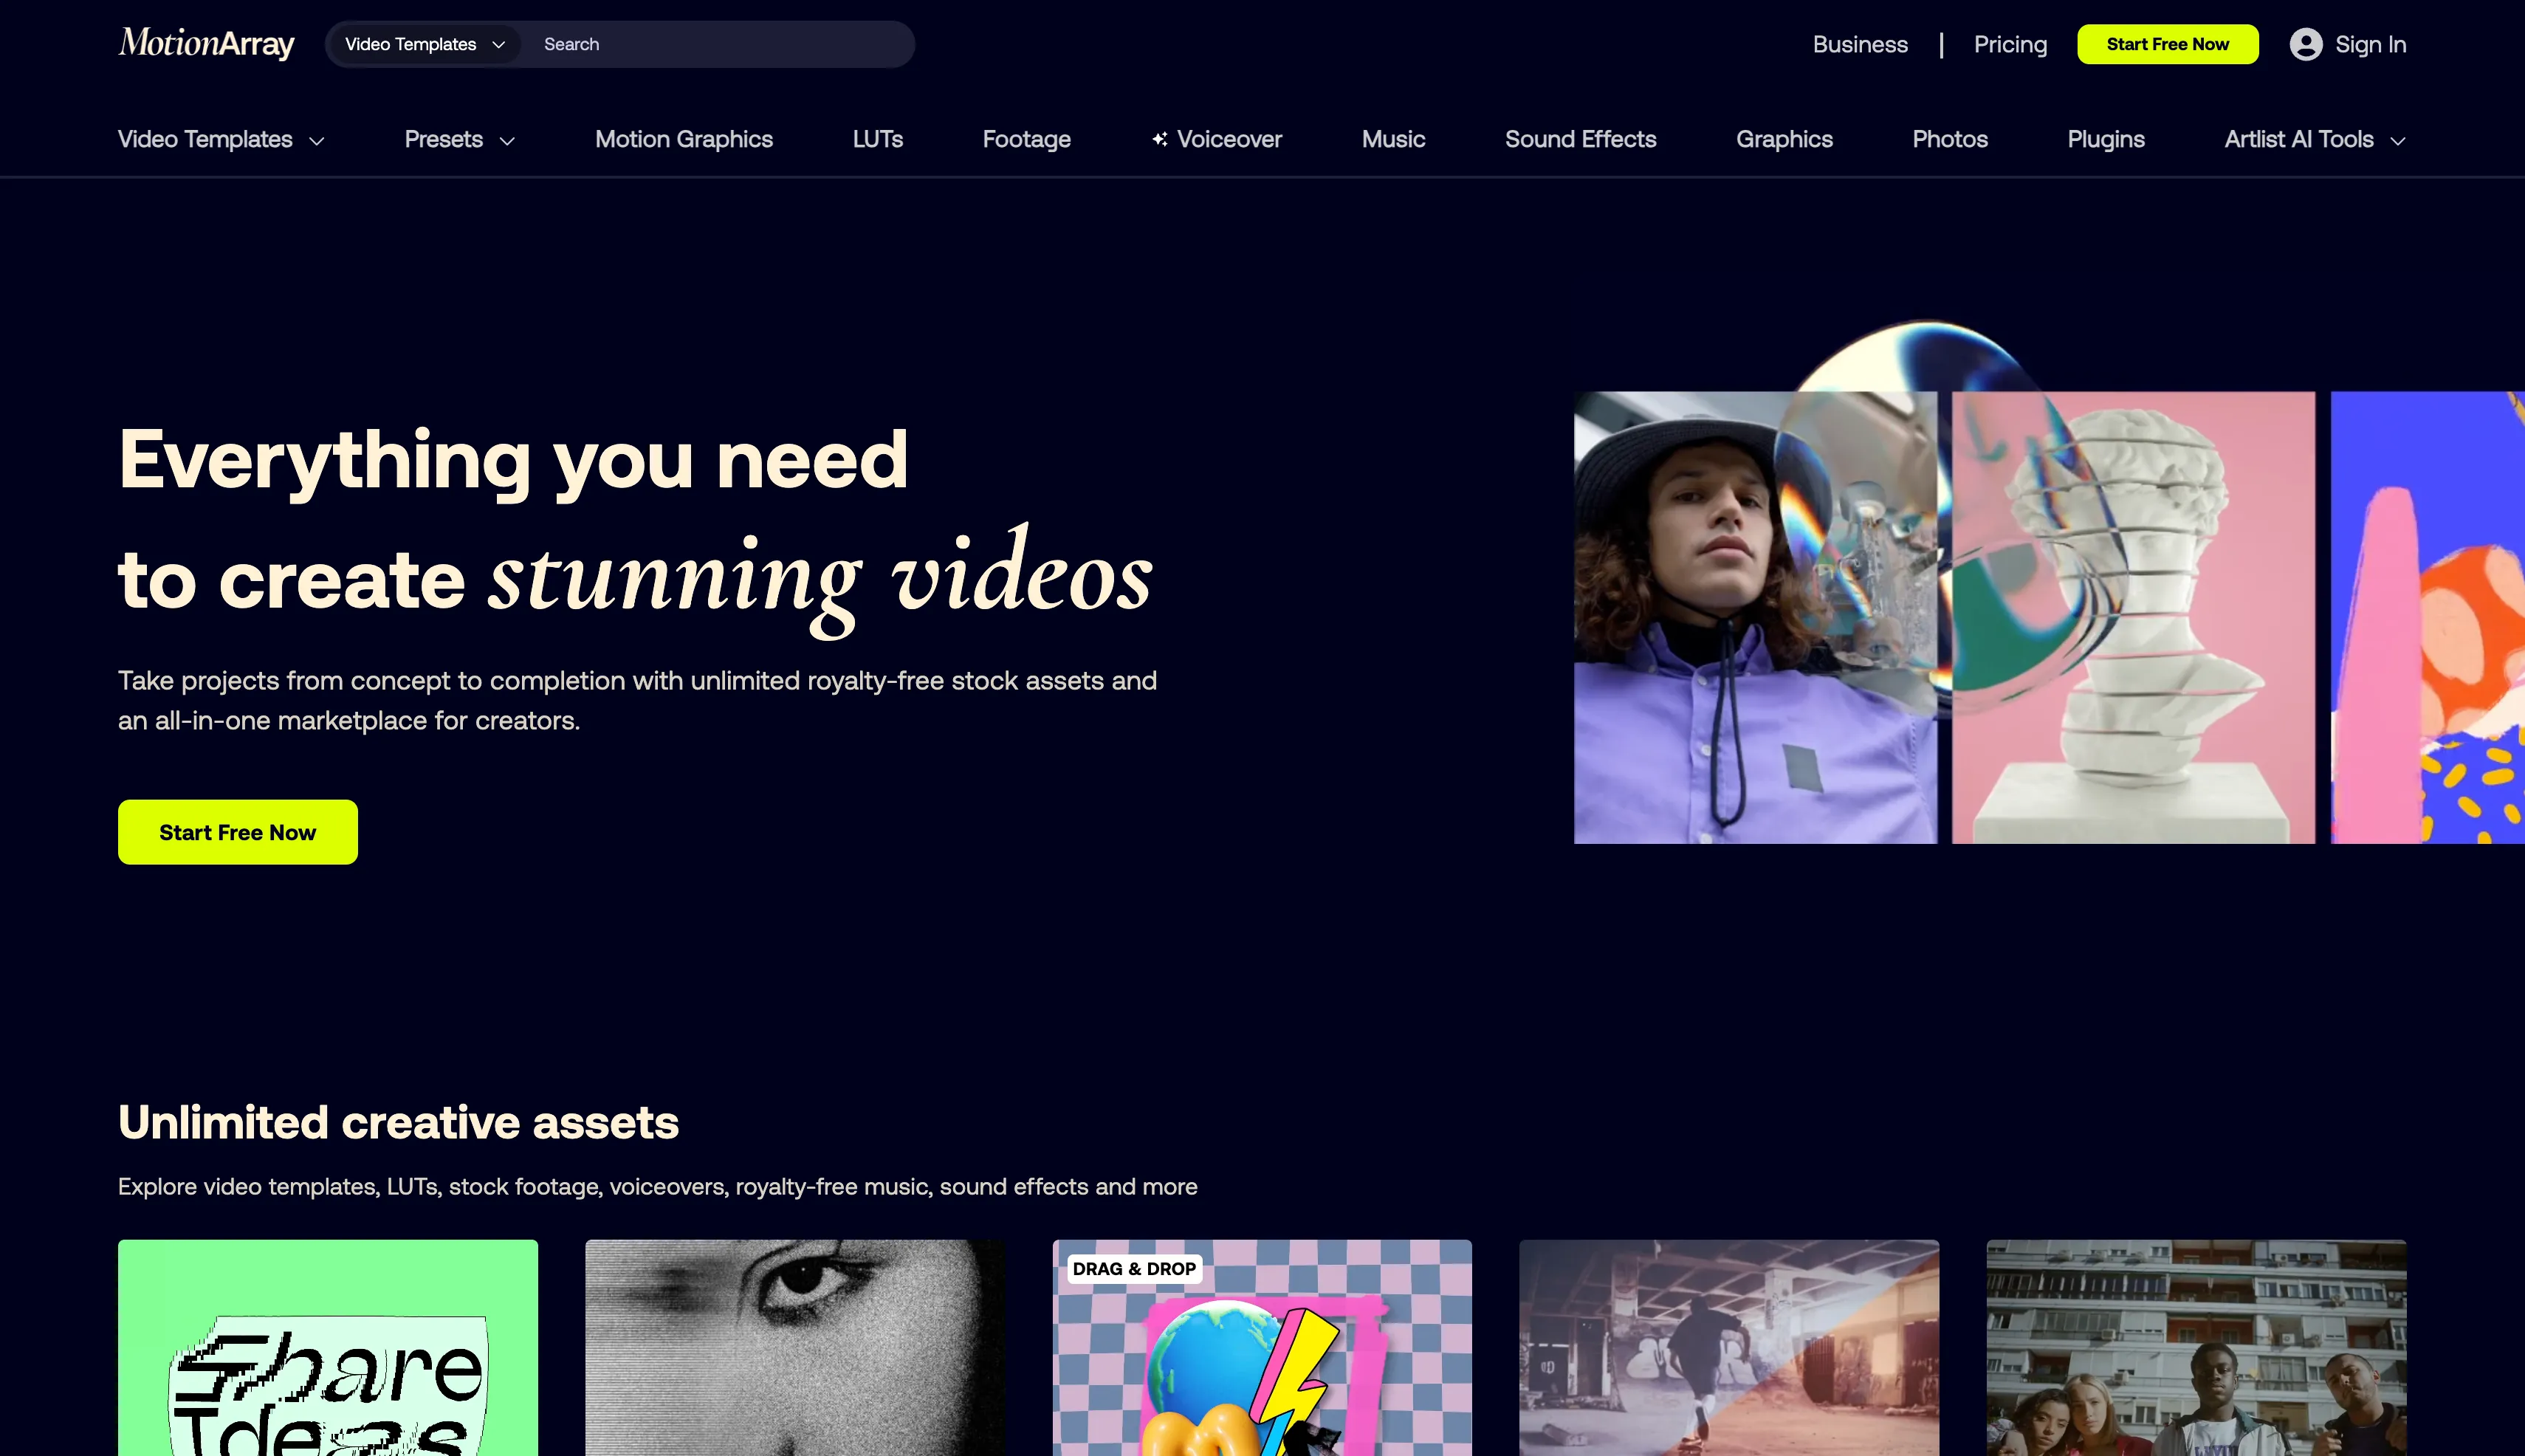2525x1456 pixels.
Task: Navigate to the Music category
Action: (1392, 139)
